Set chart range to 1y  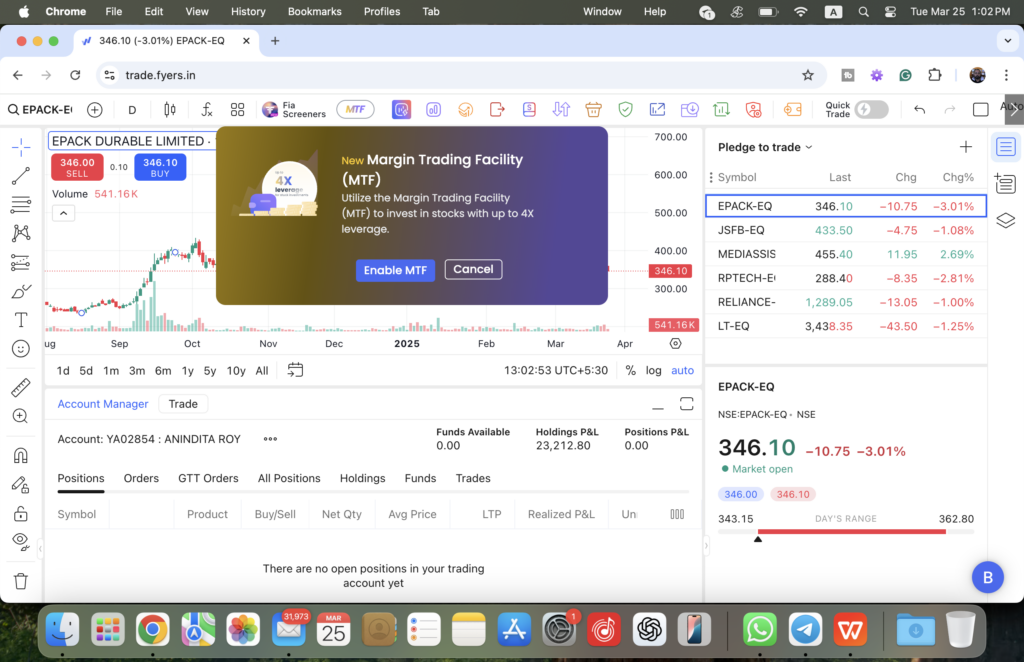tap(187, 371)
